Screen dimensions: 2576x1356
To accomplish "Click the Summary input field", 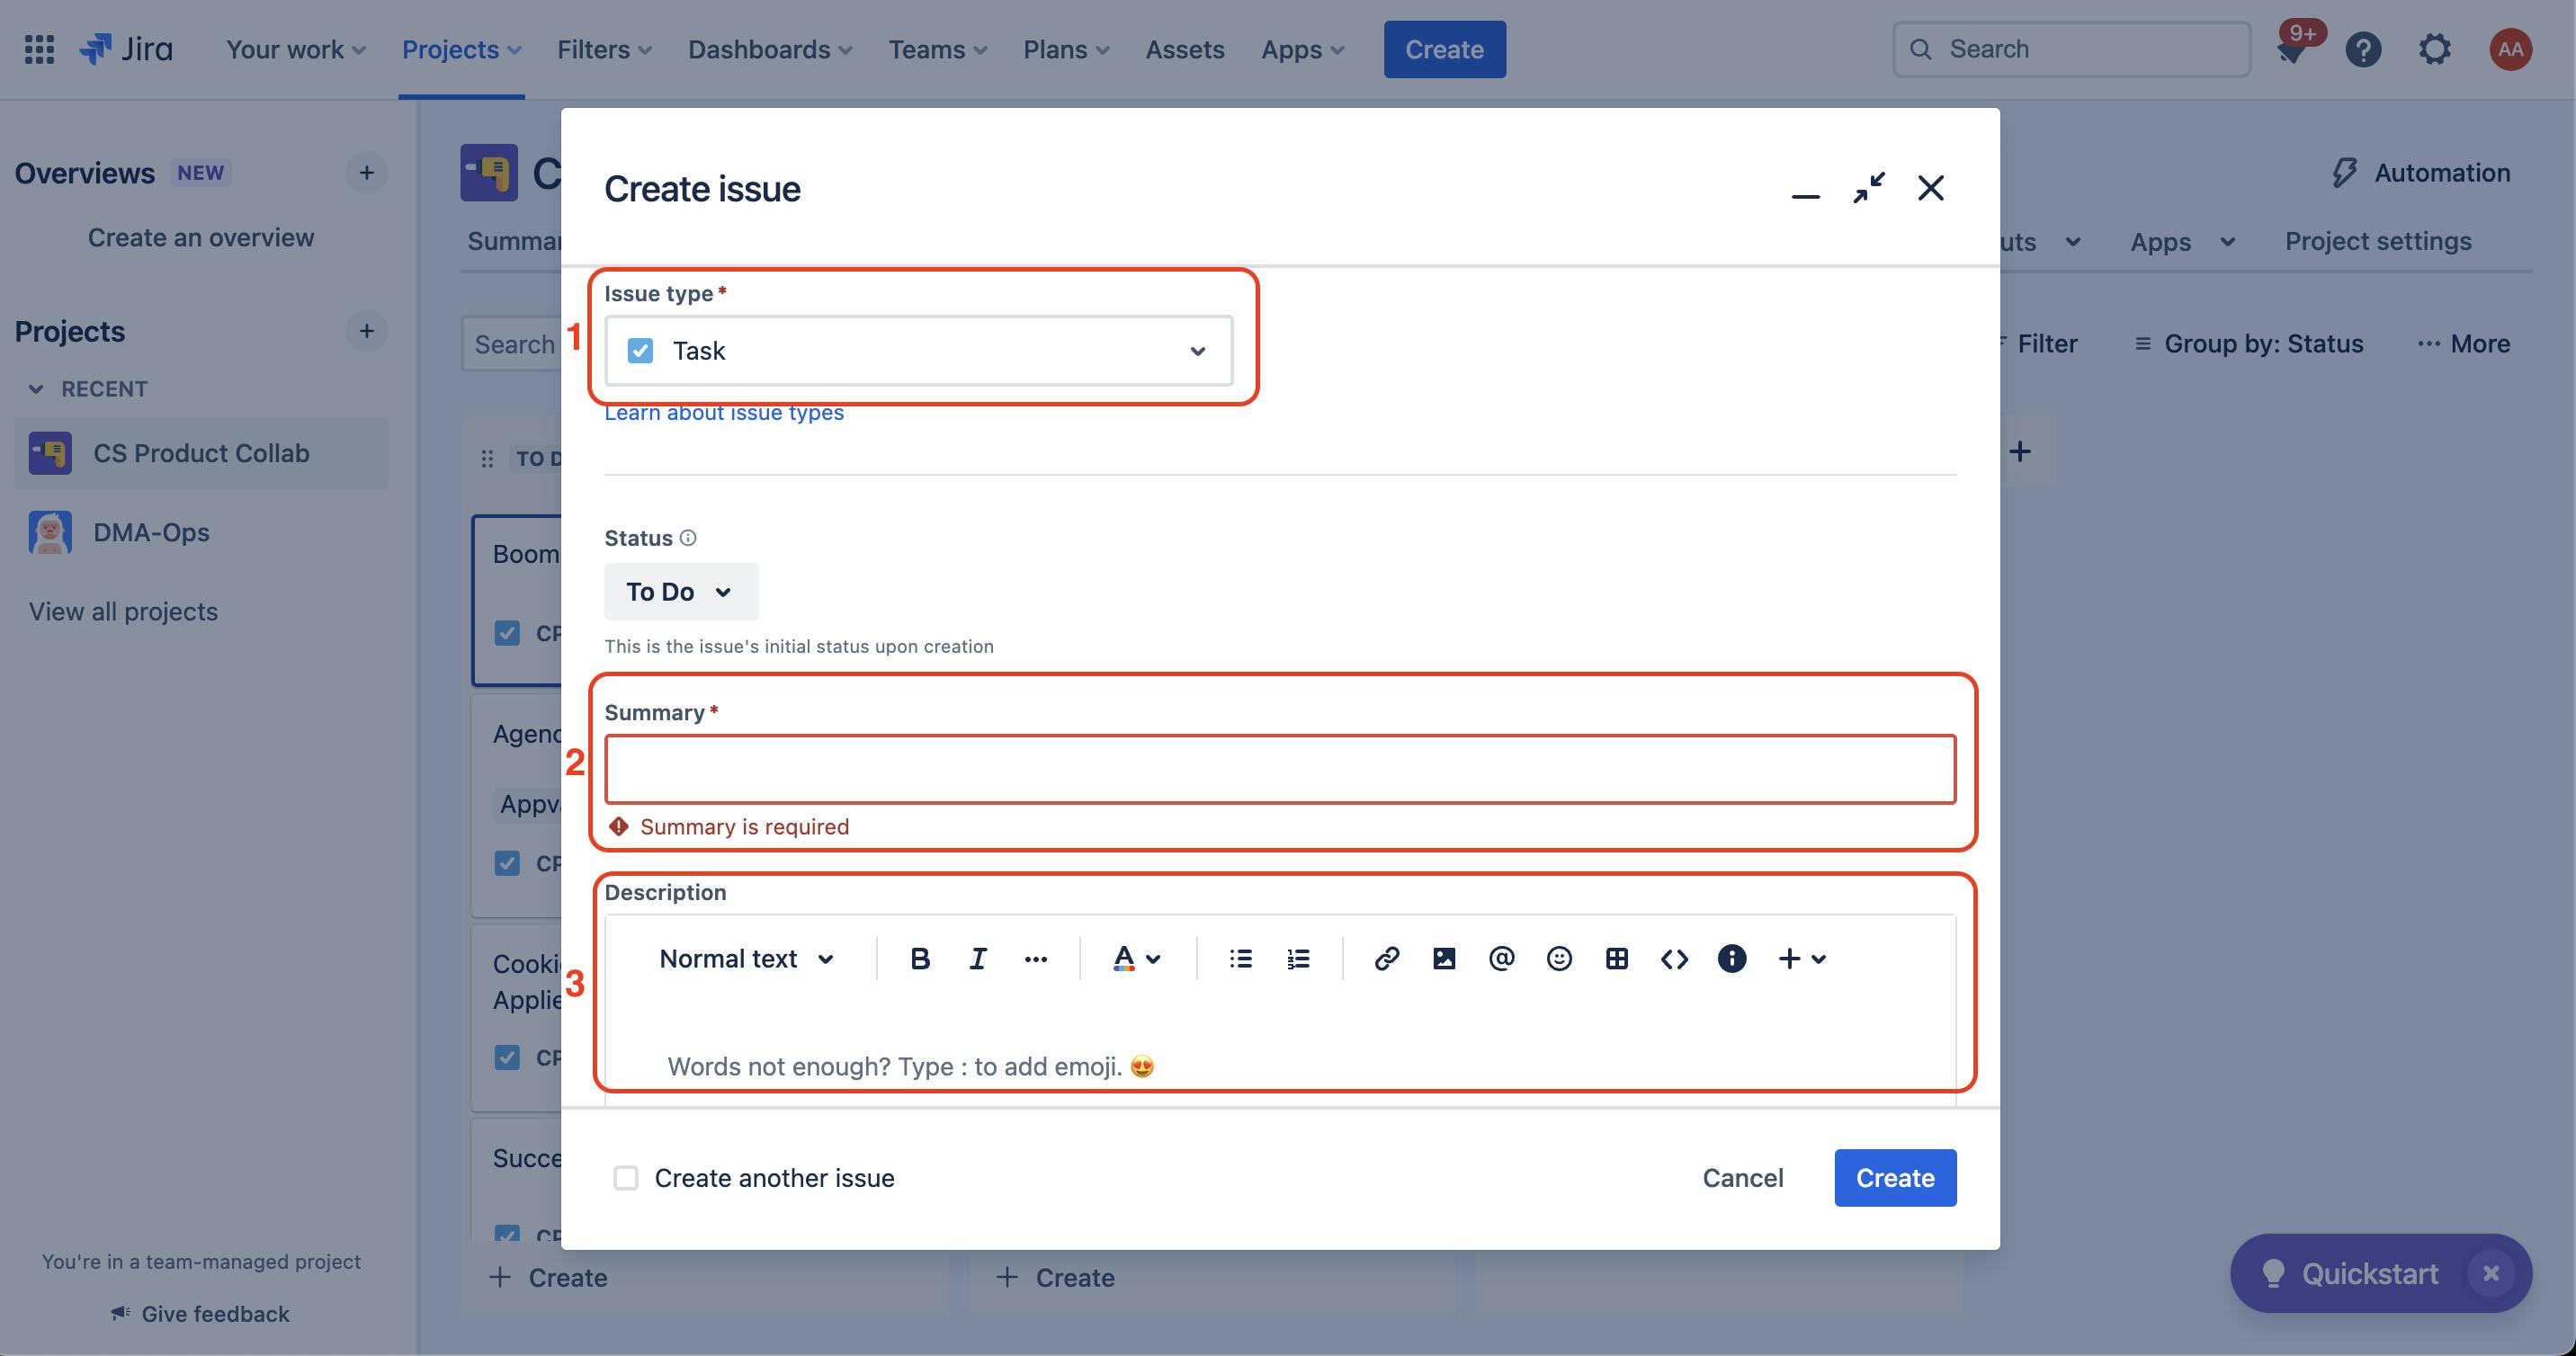I will click(x=1280, y=769).
